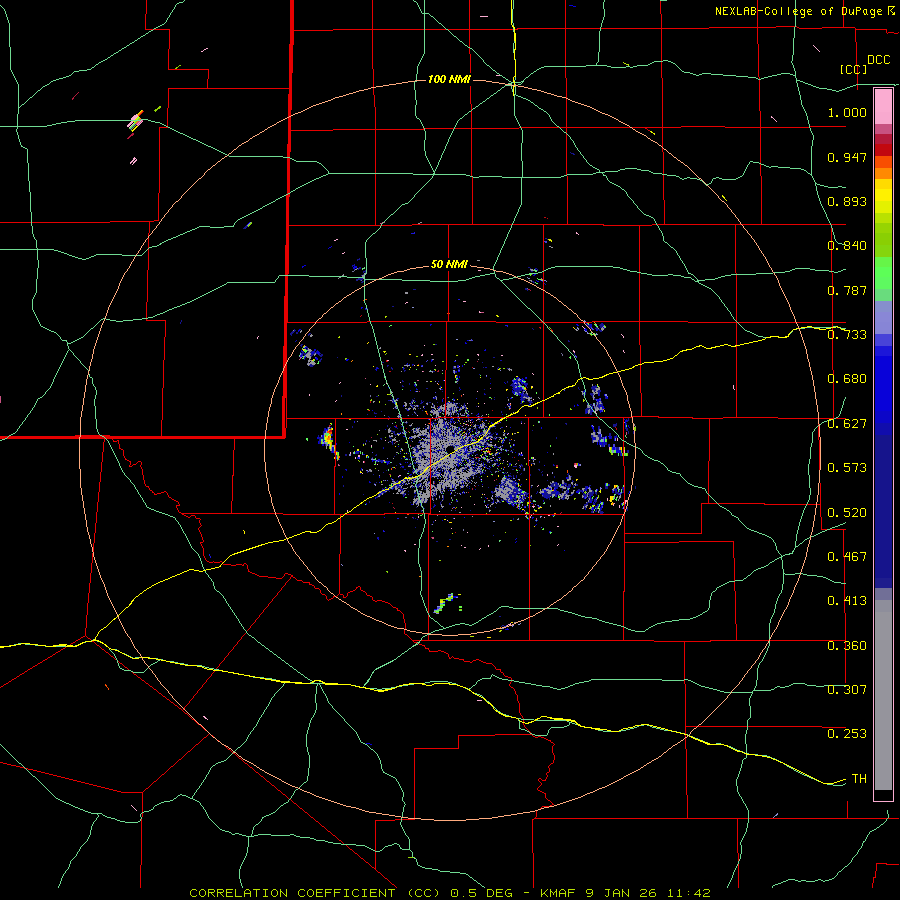Select the 0.627 scale value

(847, 424)
